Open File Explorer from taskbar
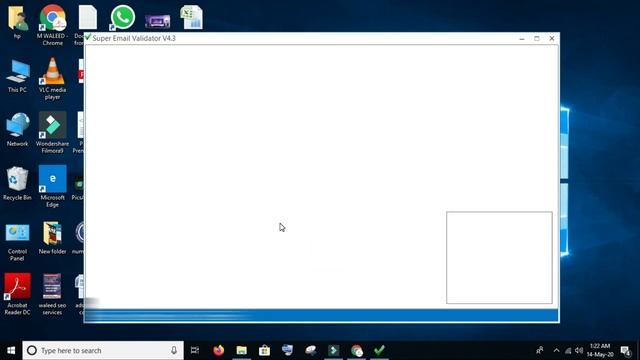This screenshot has width=640, height=360. click(x=241, y=350)
